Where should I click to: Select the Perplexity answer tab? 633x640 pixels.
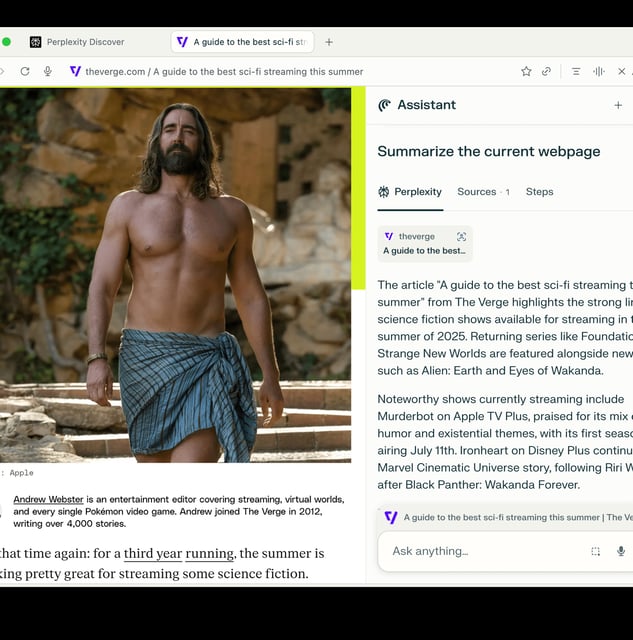(x=410, y=192)
